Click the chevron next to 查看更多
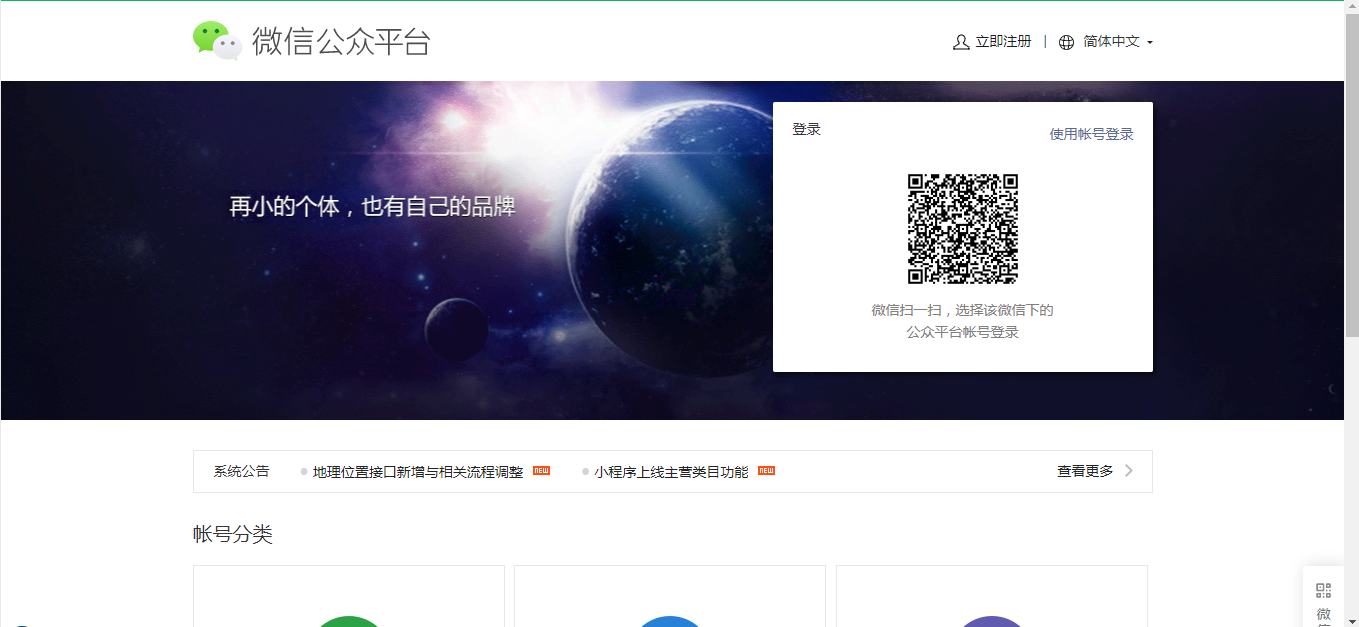 point(1129,471)
